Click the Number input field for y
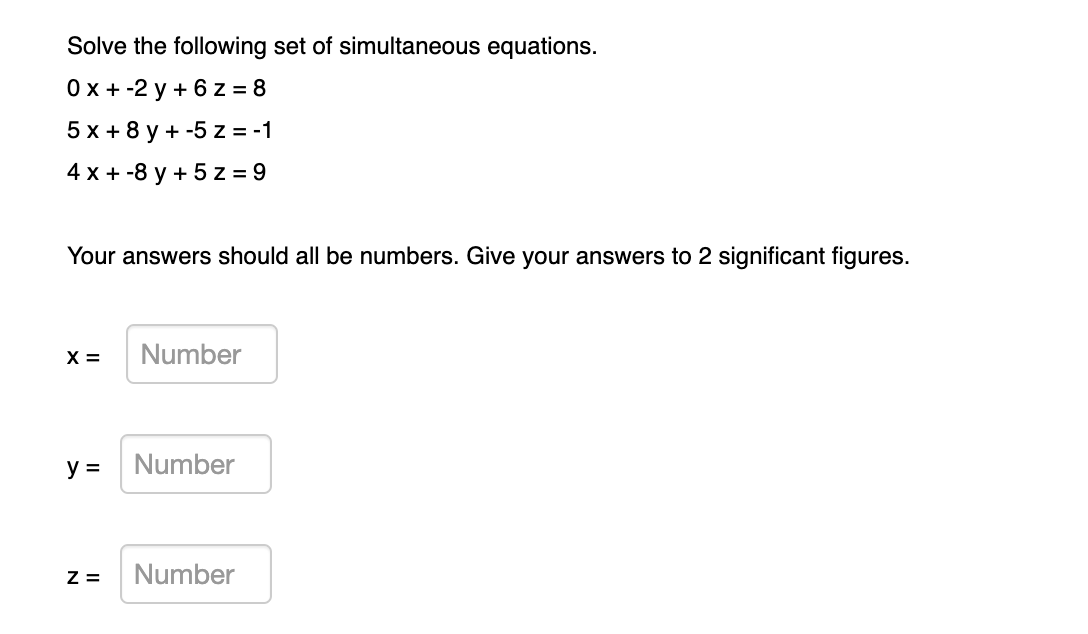 195,464
